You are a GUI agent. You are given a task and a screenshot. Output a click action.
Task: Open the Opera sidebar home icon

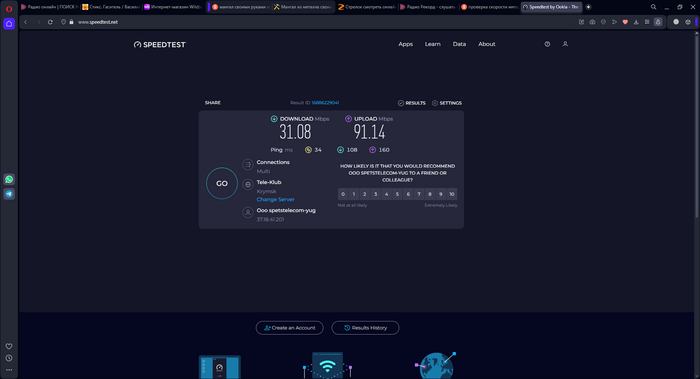tap(9, 24)
